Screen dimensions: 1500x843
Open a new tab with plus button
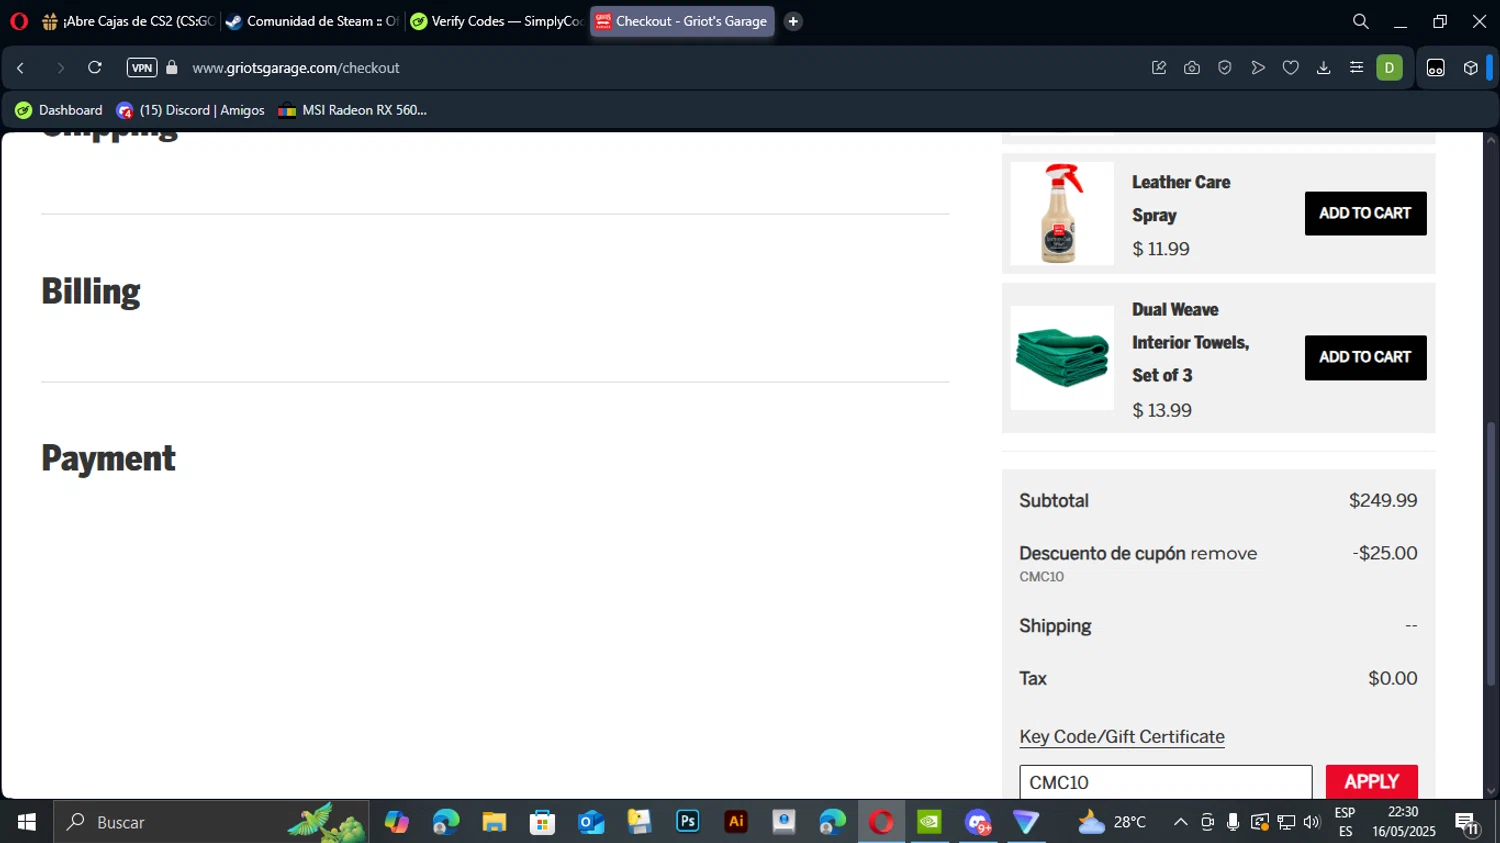793,21
